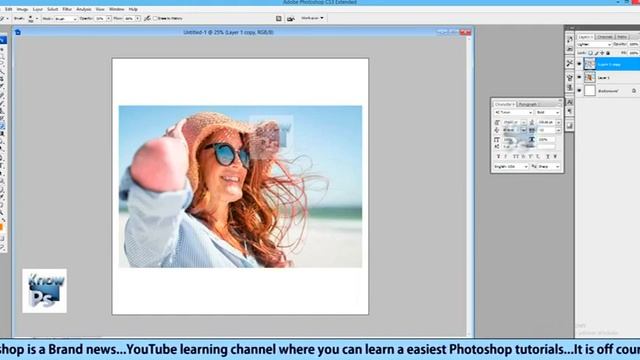640x360 pixels.
Task: Select the Background layer thumbnail
Action: (590, 91)
